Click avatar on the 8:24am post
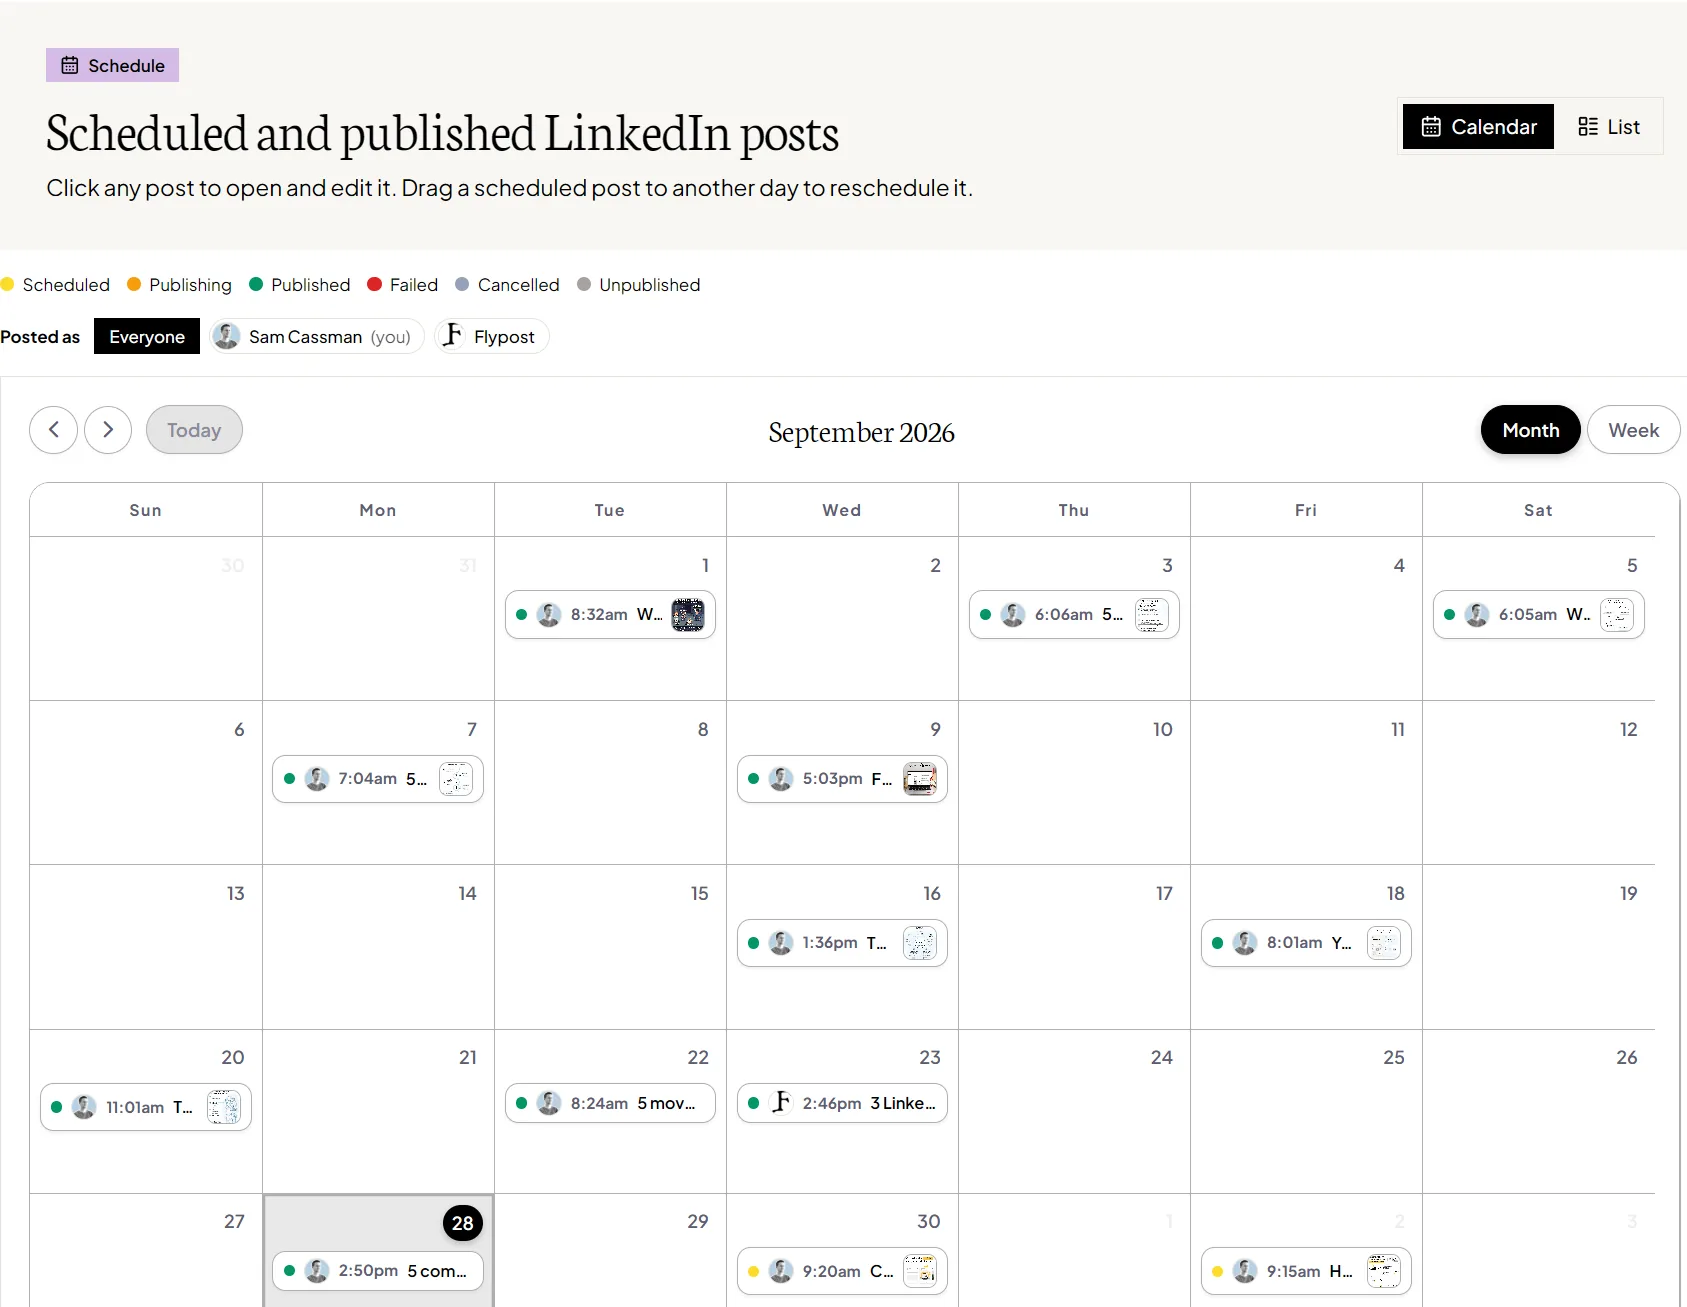1687x1307 pixels. point(549,1103)
